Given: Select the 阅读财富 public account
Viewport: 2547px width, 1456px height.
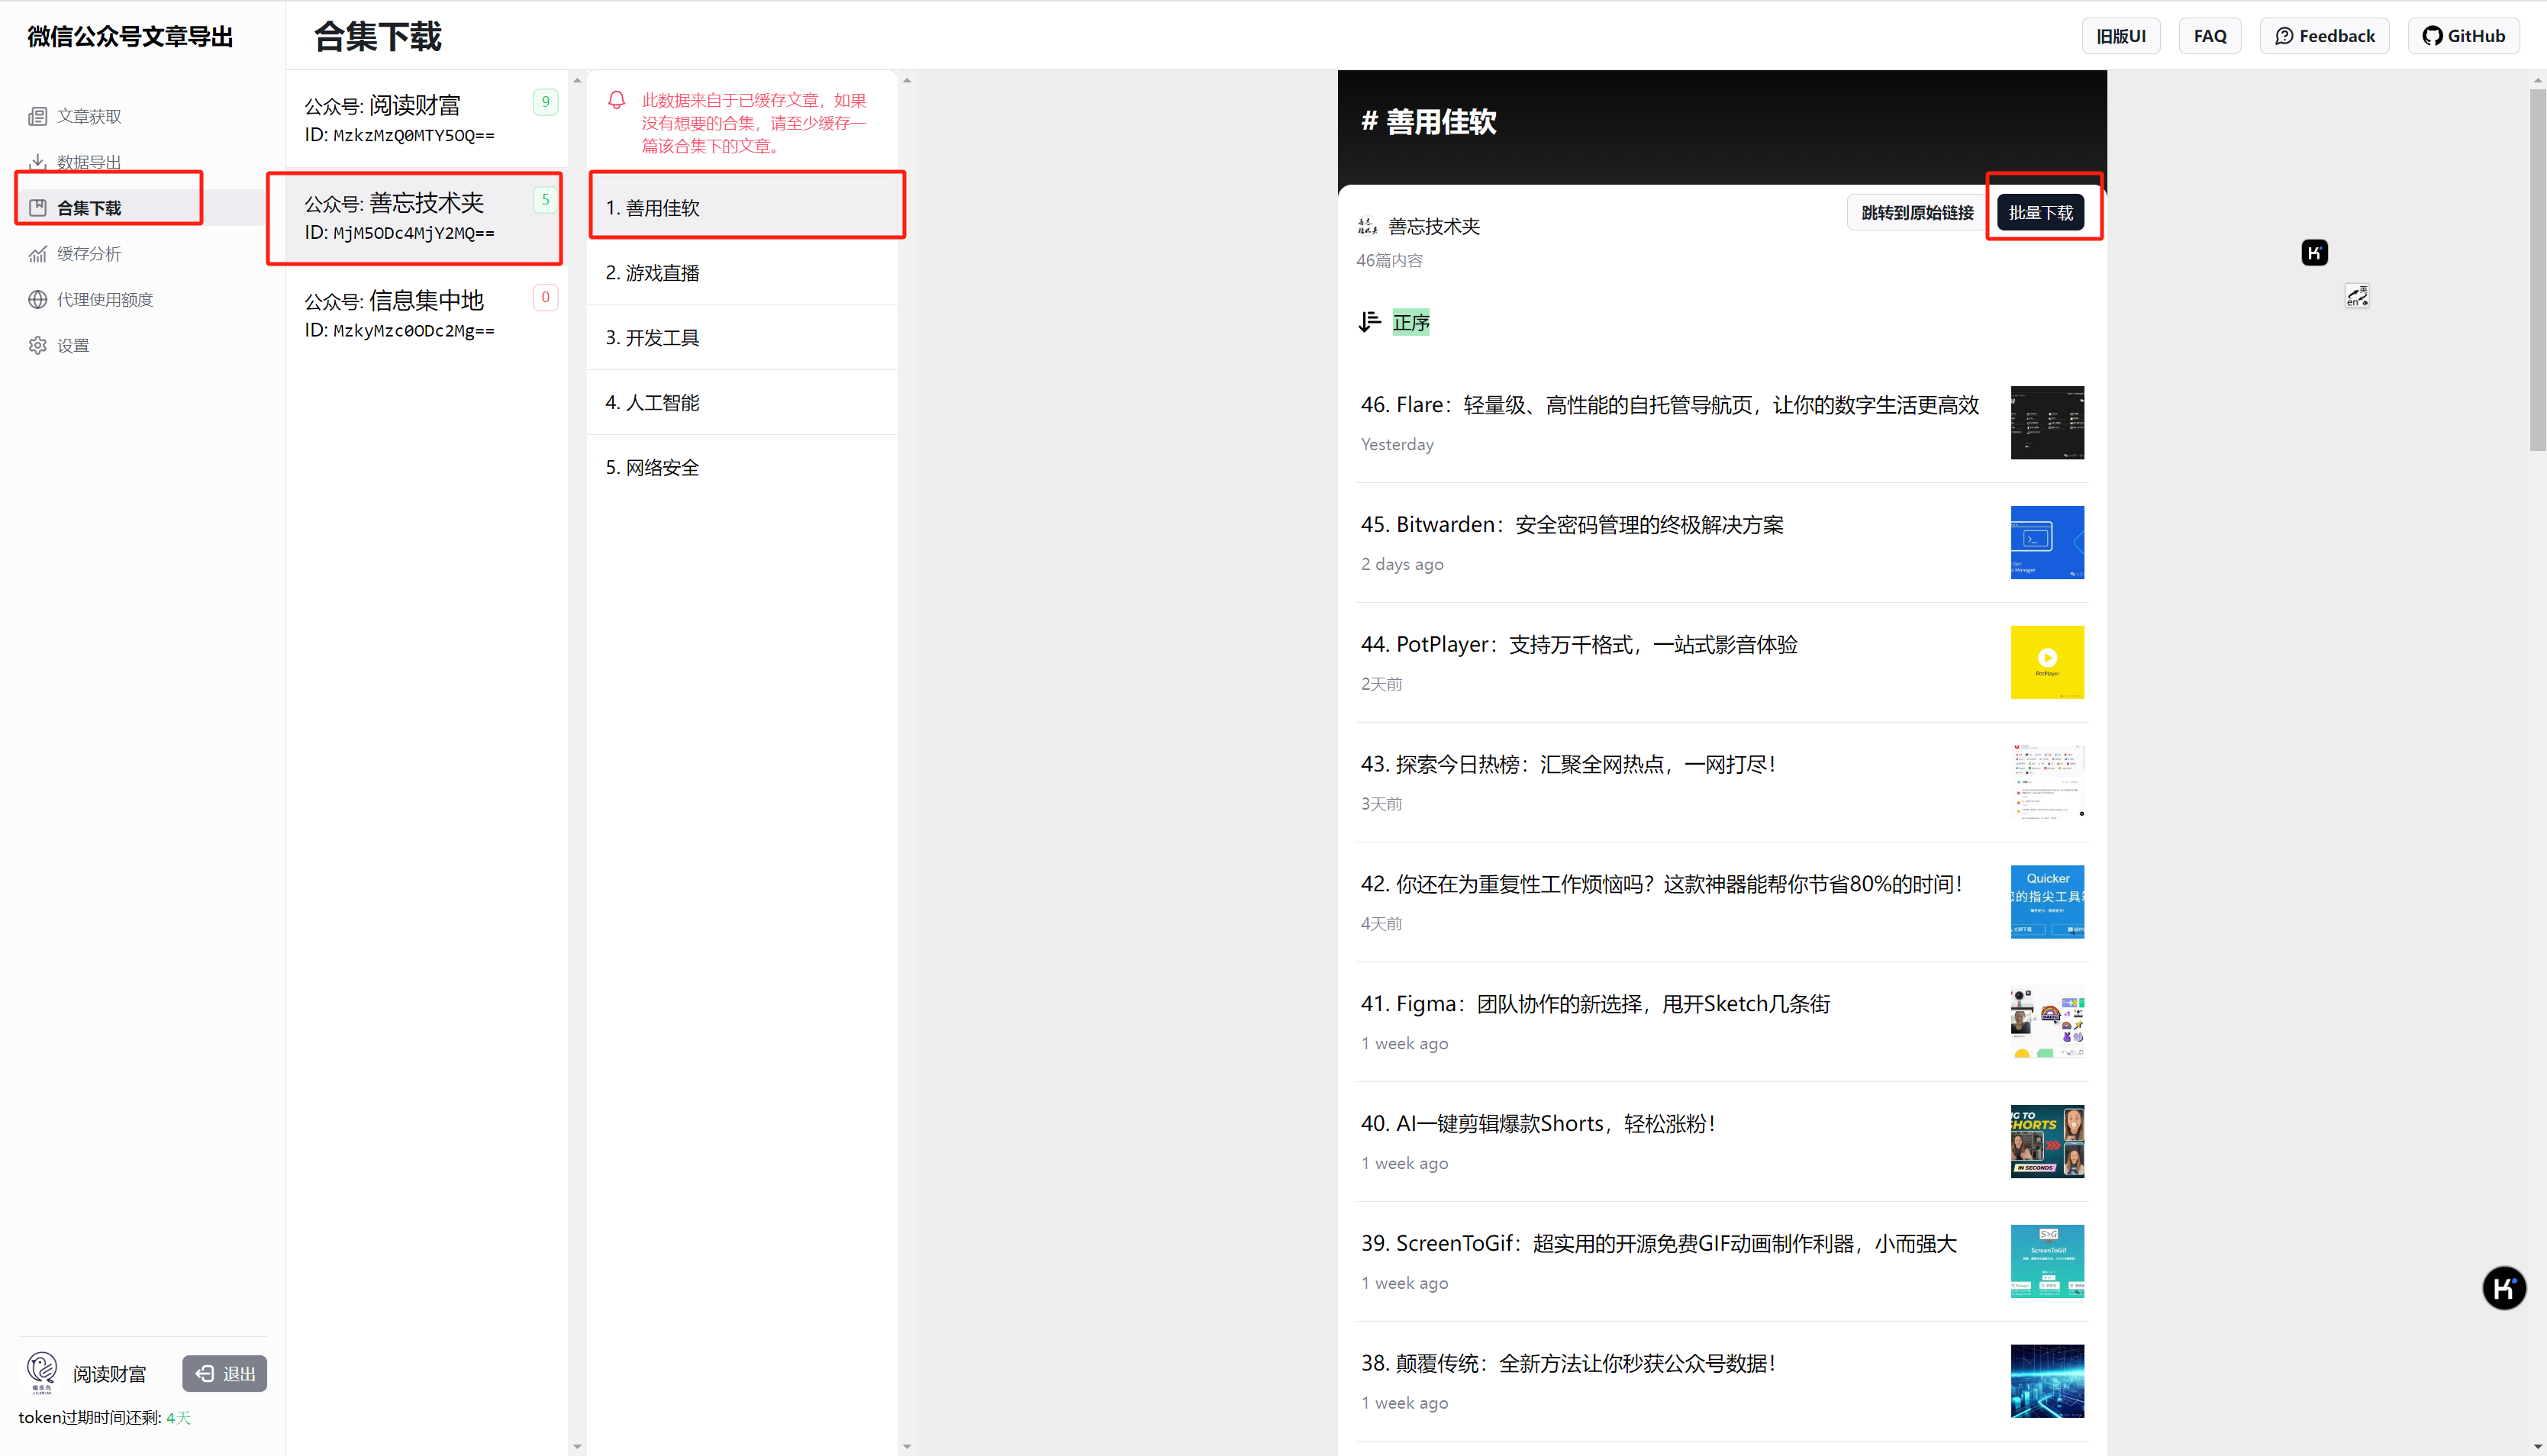Looking at the screenshot, I should 427,119.
